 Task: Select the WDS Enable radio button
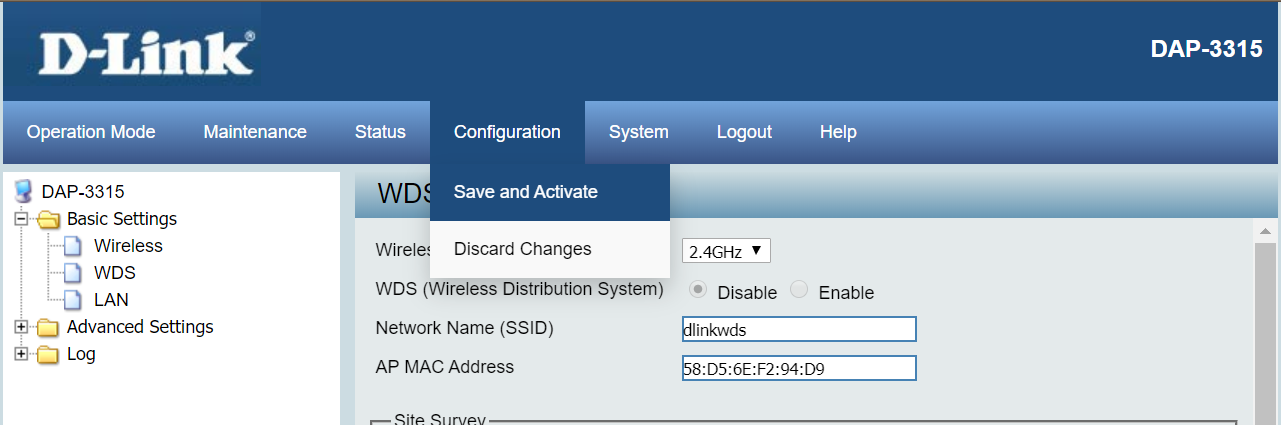[799, 291]
